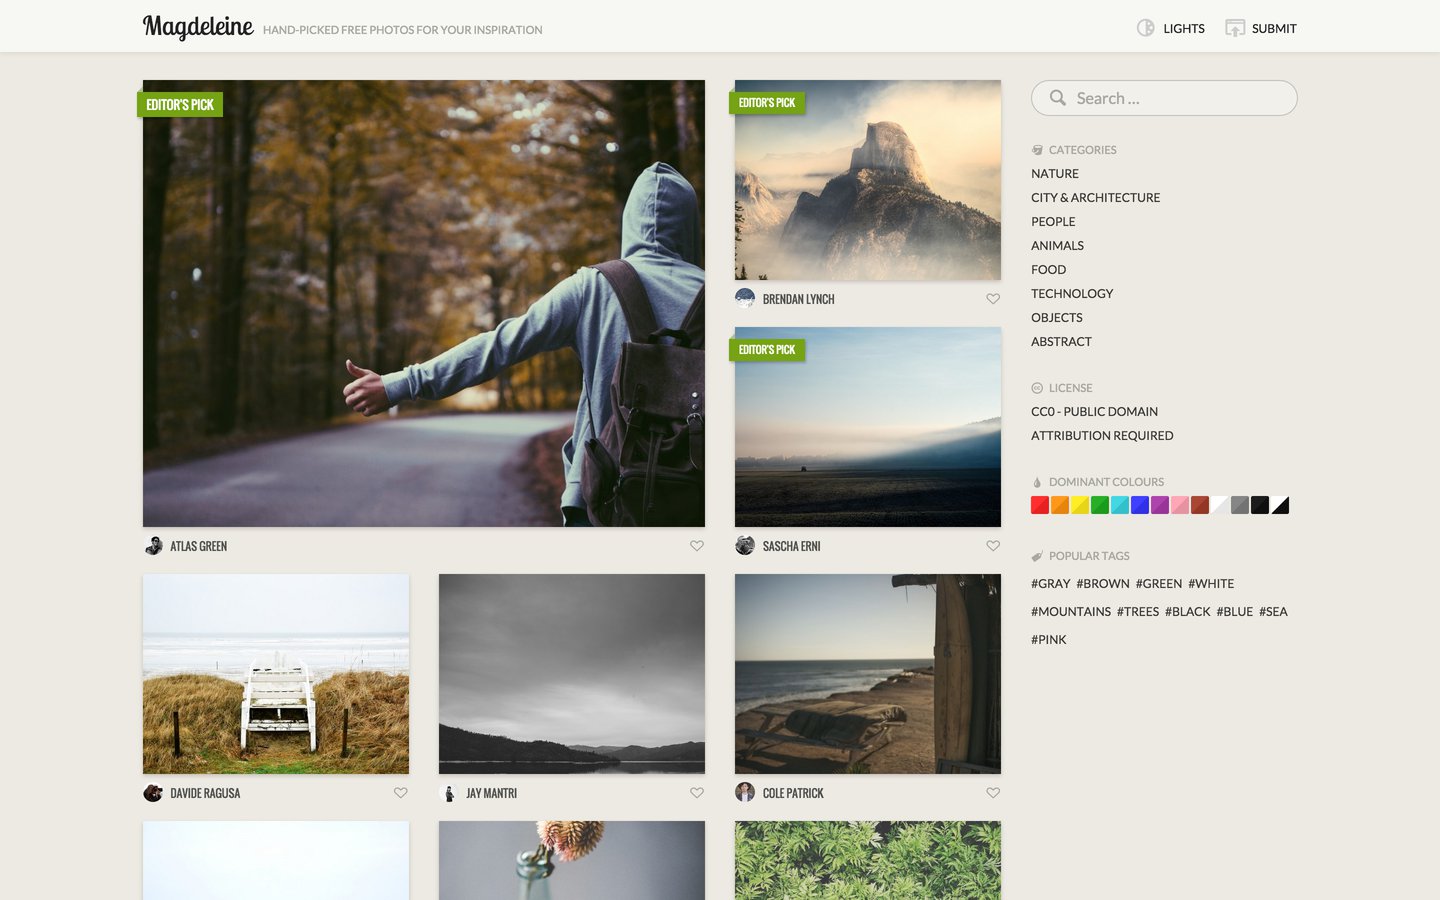This screenshot has width=1440, height=900.
Task: Click the #BROWN tag
Action: click(1103, 584)
